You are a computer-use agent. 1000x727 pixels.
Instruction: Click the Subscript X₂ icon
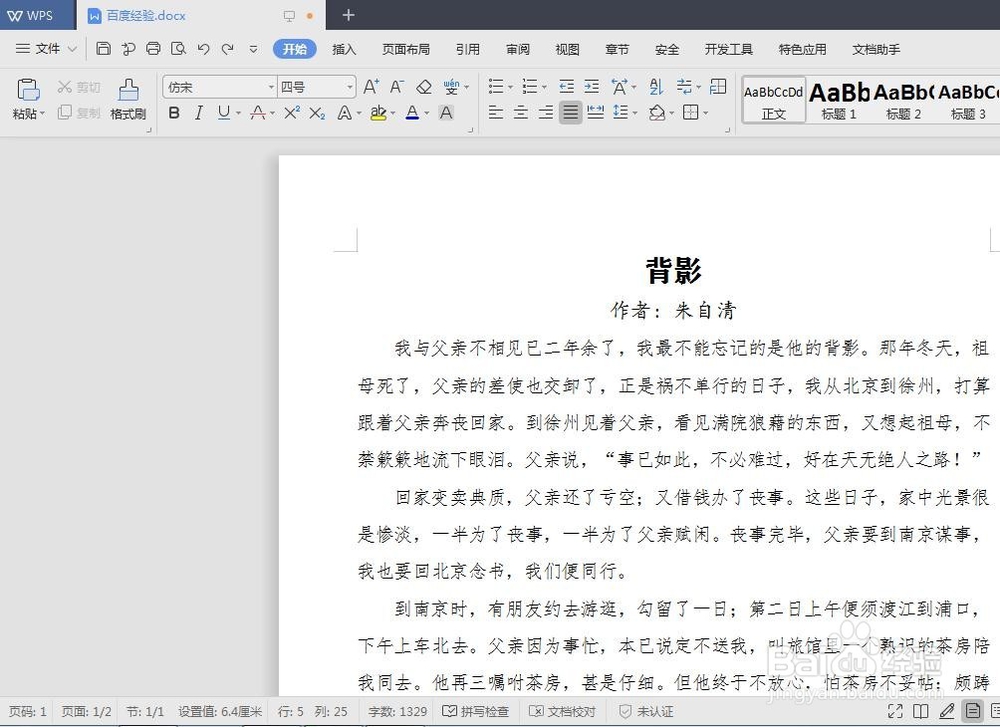317,114
